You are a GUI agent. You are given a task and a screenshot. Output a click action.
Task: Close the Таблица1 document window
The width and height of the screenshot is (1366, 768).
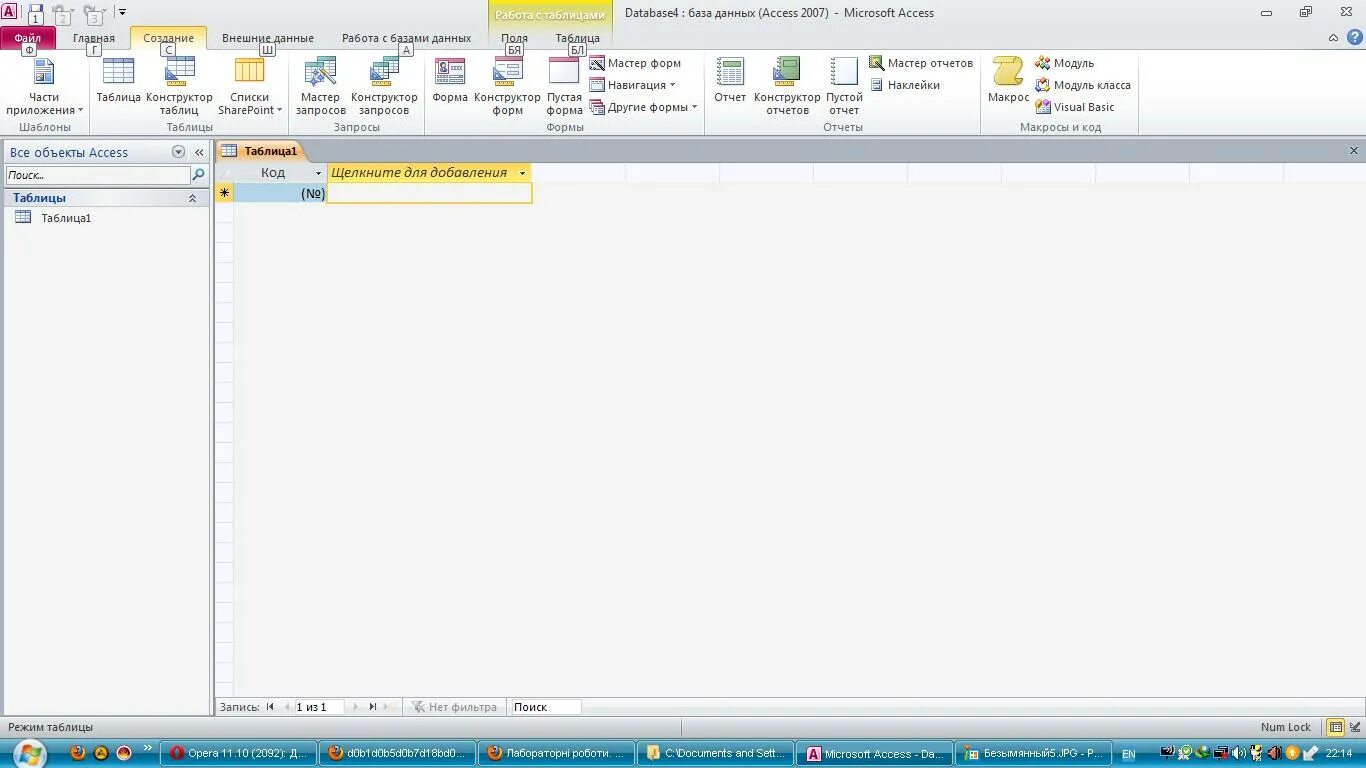(x=1354, y=151)
